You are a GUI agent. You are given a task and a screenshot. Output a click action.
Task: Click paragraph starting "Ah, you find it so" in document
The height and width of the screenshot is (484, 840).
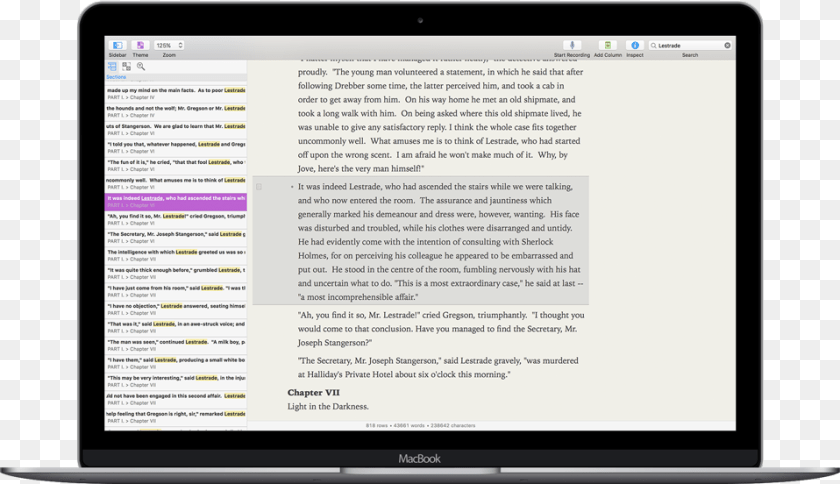[441, 329]
